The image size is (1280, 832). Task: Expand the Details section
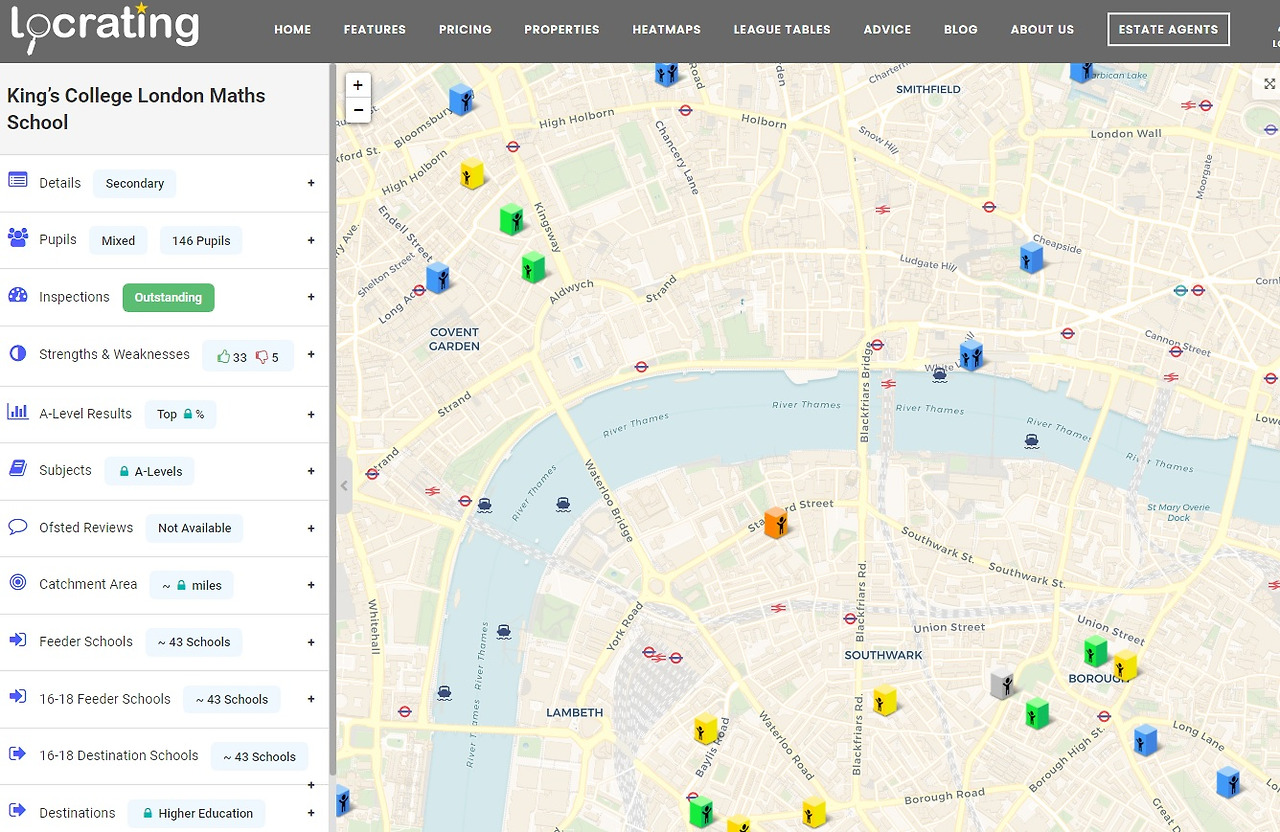tap(311, 183)
